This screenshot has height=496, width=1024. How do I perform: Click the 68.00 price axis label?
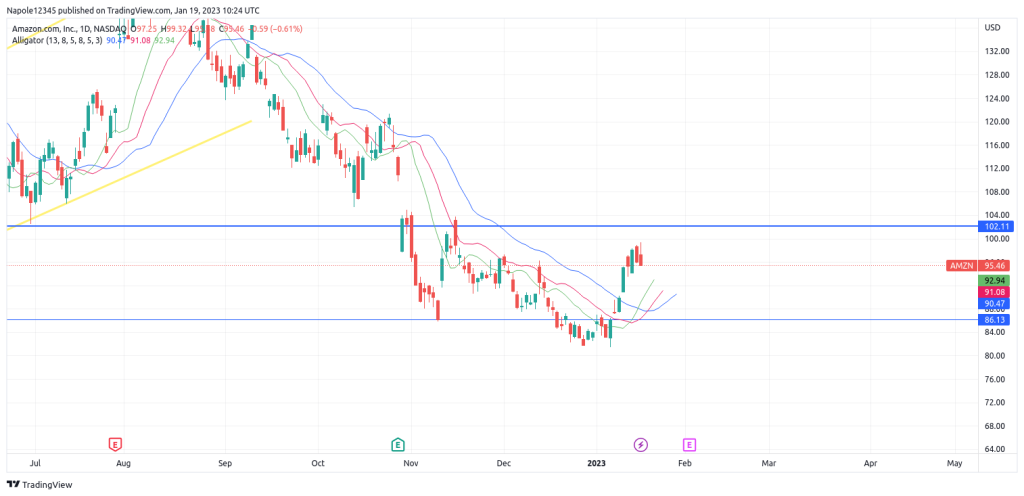pyautogui.click(x=994, y=426)
